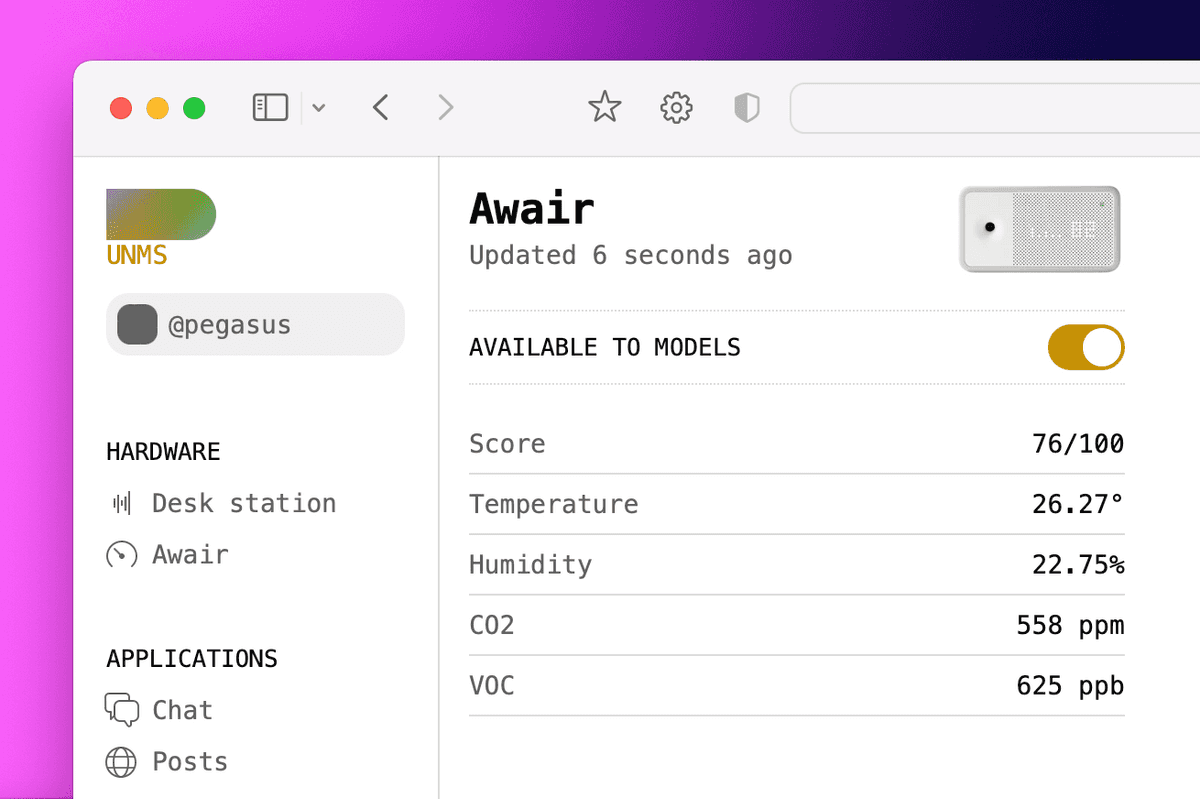Disable the Available to Models switch
The image size is (1200, 799).
tap(1086, 347)
